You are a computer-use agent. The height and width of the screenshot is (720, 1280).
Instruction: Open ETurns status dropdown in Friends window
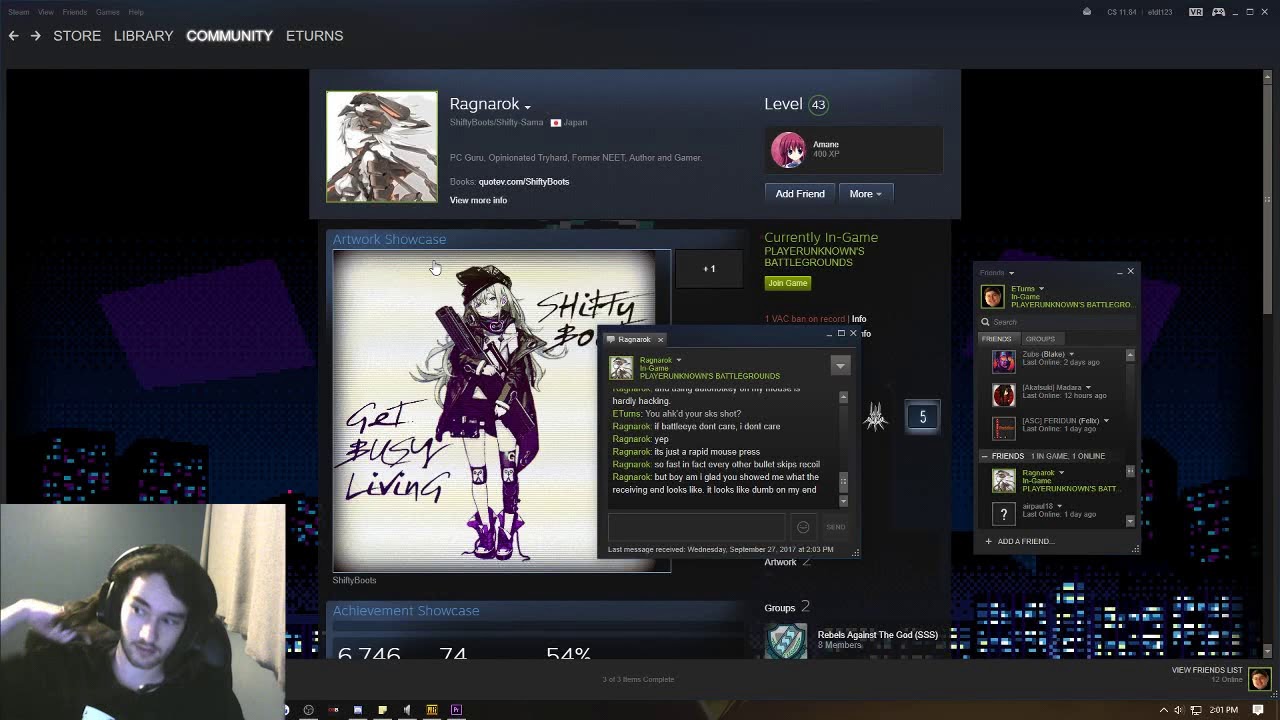(x=1041, y=289)
